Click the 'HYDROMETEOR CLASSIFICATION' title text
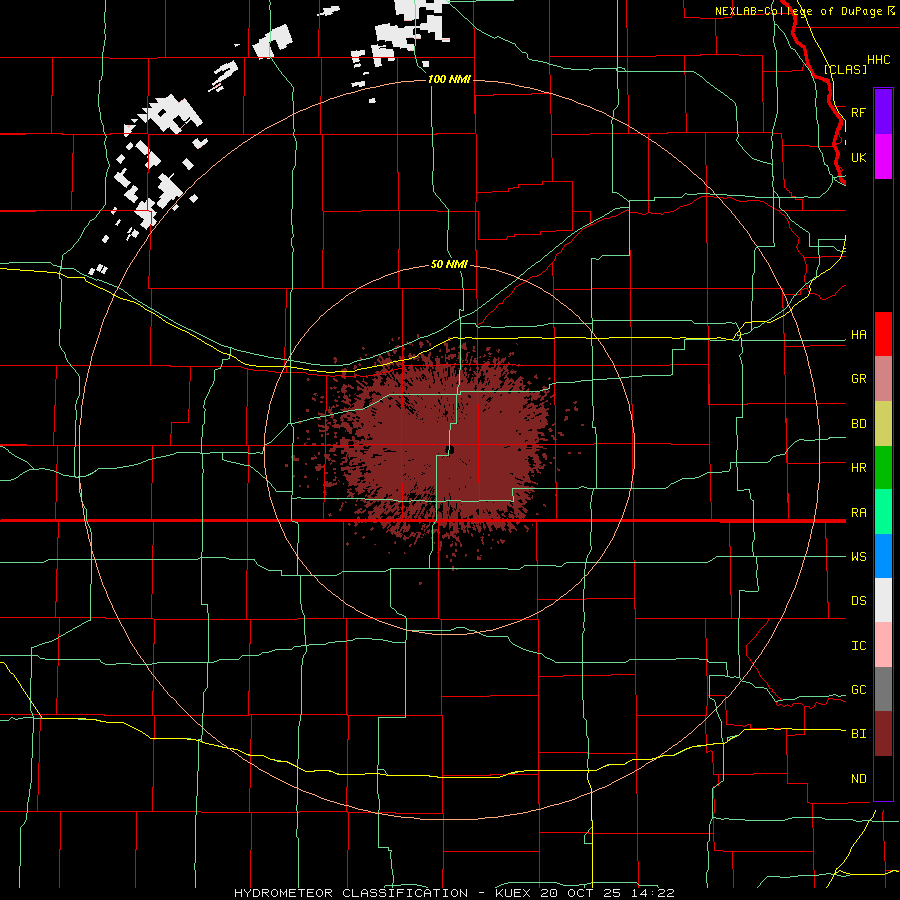This screenshot has width=900, height=900. coord(351,893)
